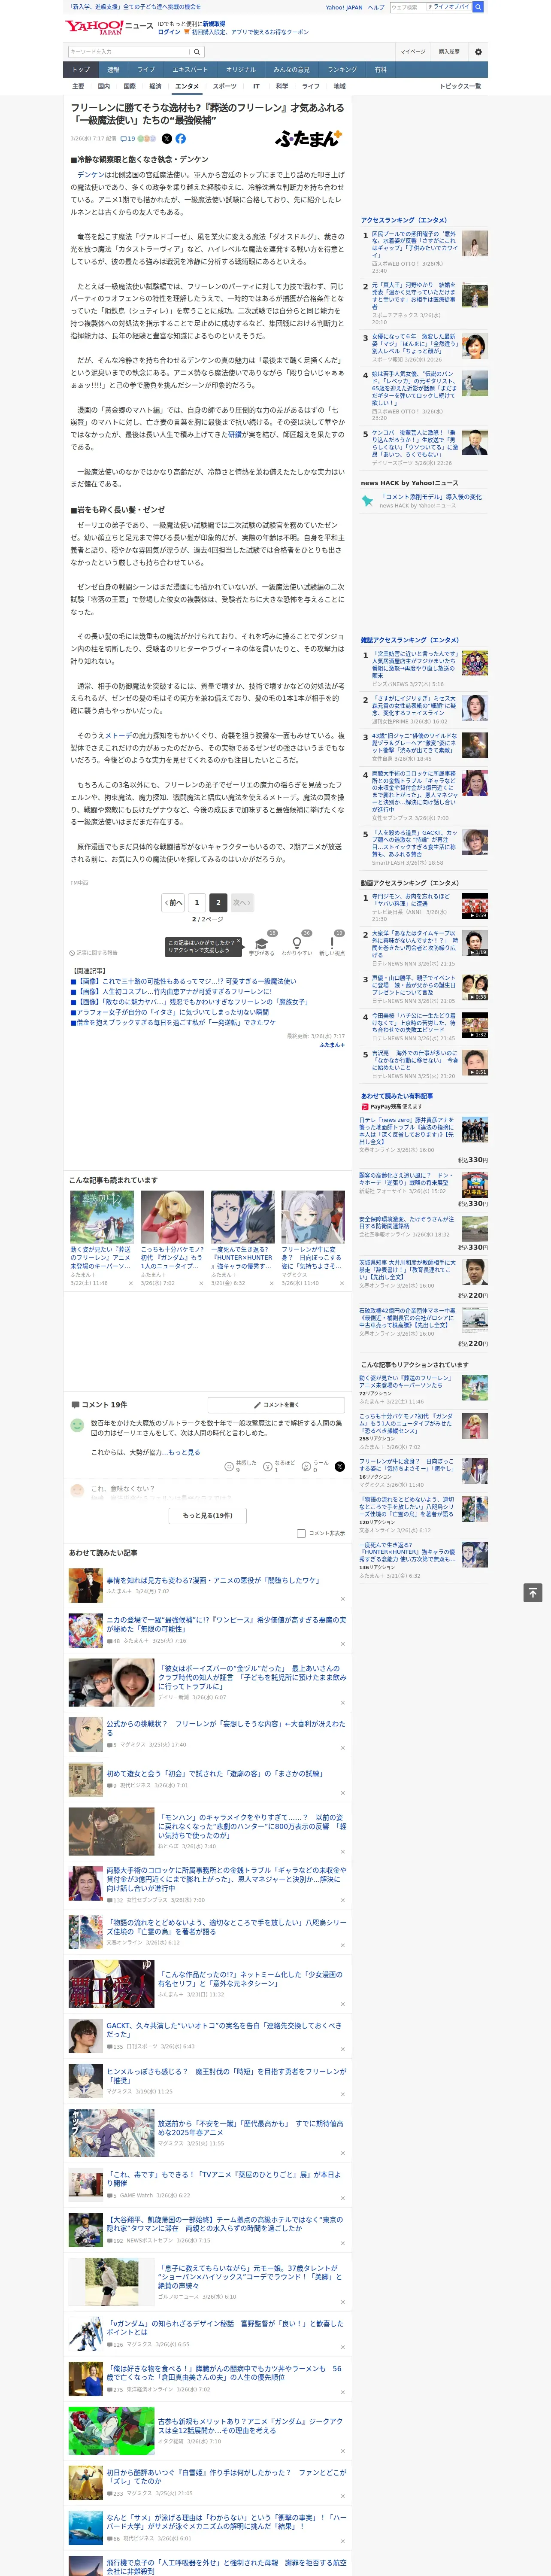Click the うーん reaction on comment
Viewport: 551px width, 2576px height.
pyautogui.click(x=316, y=1466)
